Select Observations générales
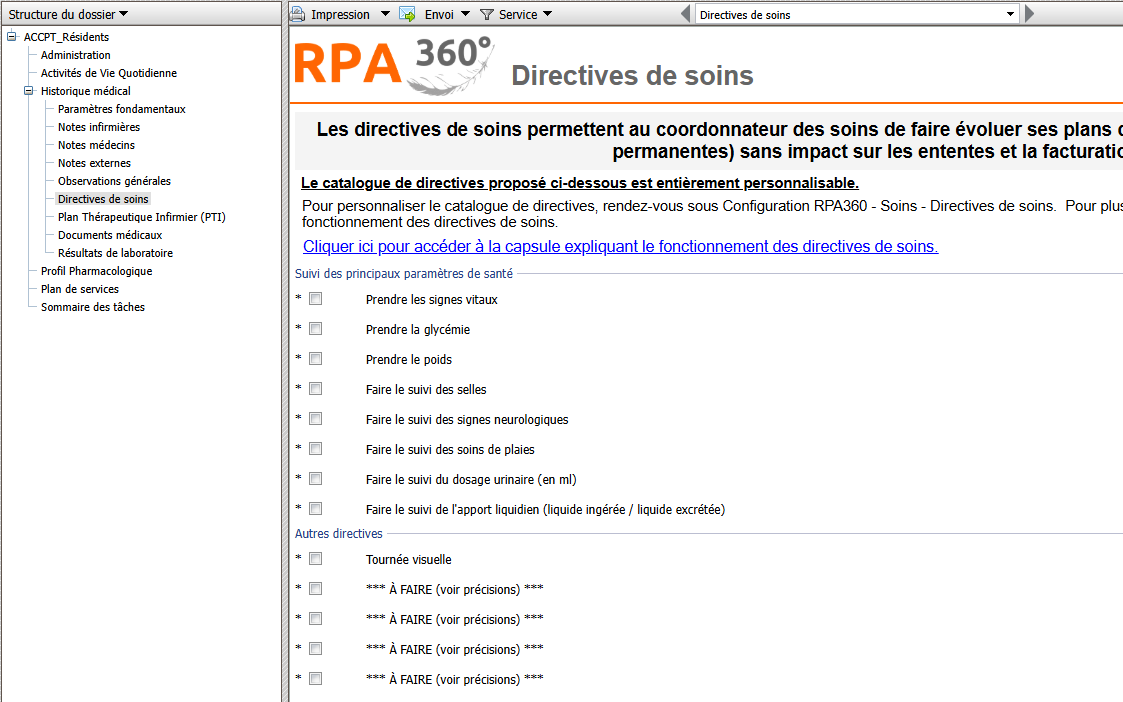The height and width of the screenshot is (702, 1123). point(114,181)
